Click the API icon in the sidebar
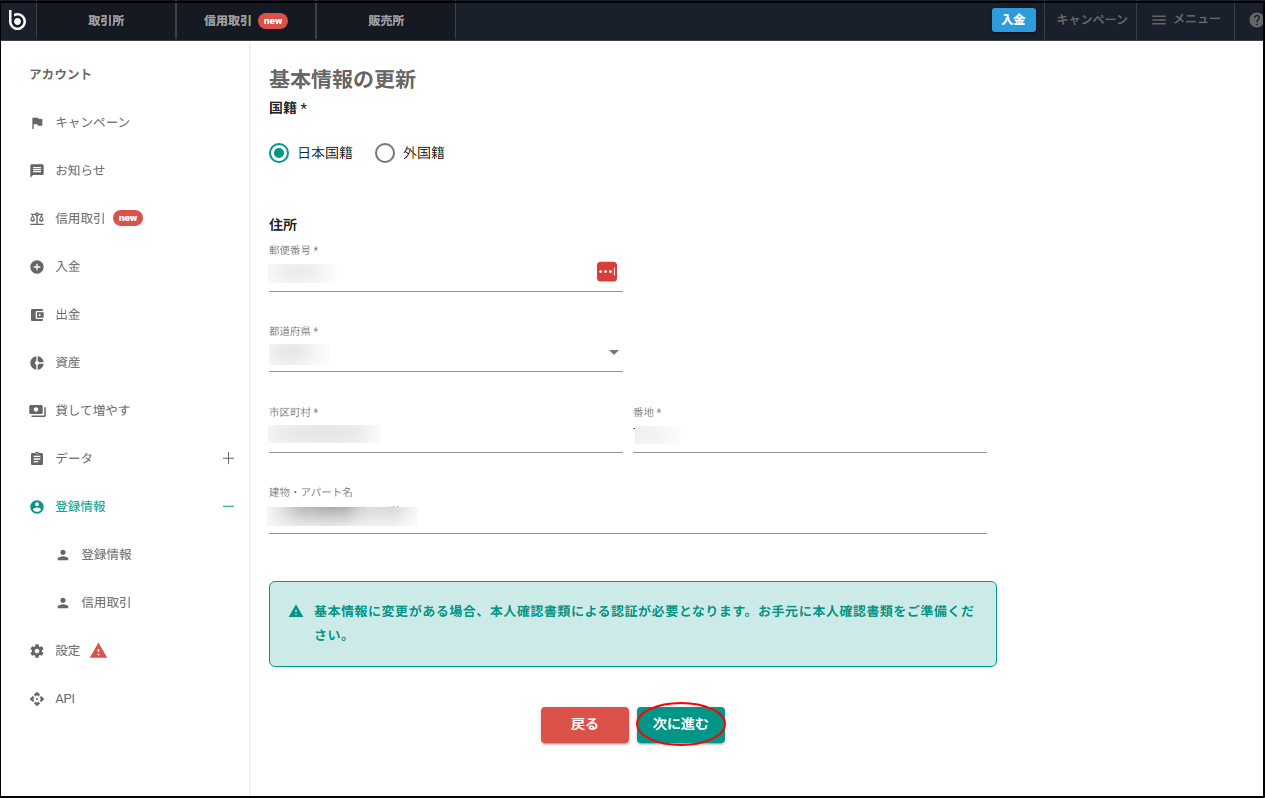Screen dimensions: 1265x798 pyautogui.click(x=37, y=699)
